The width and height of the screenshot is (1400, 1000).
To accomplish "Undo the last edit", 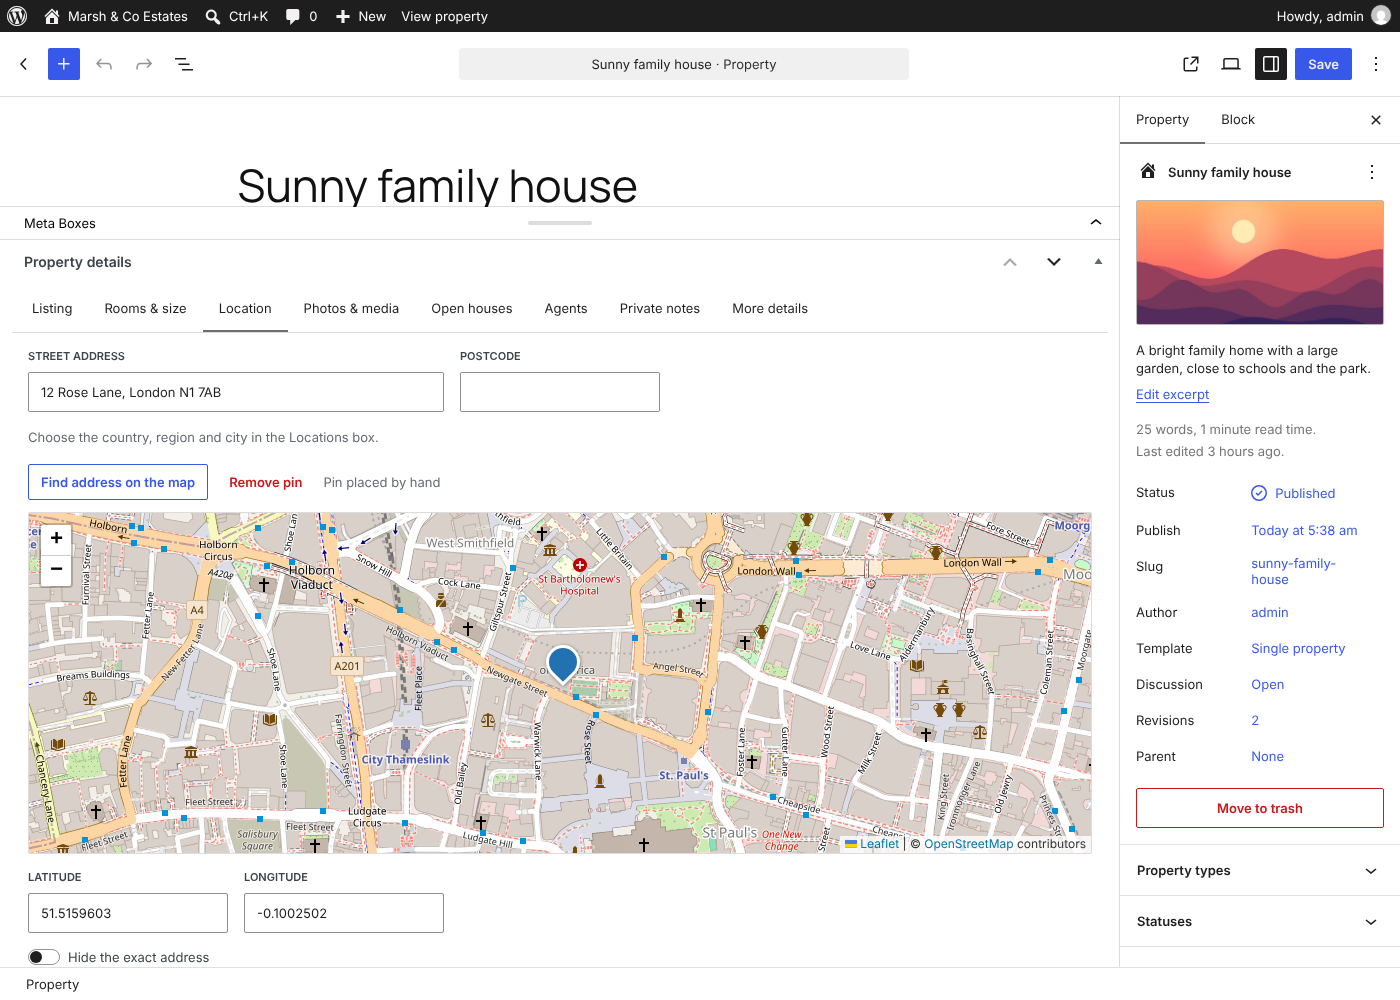I will [x=104, y=64].
